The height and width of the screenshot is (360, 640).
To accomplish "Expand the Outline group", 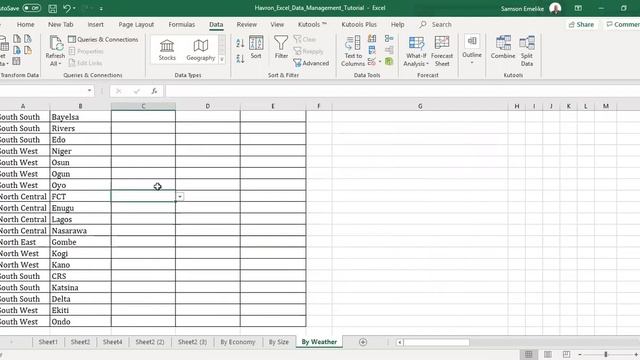I will click(472, 50).
